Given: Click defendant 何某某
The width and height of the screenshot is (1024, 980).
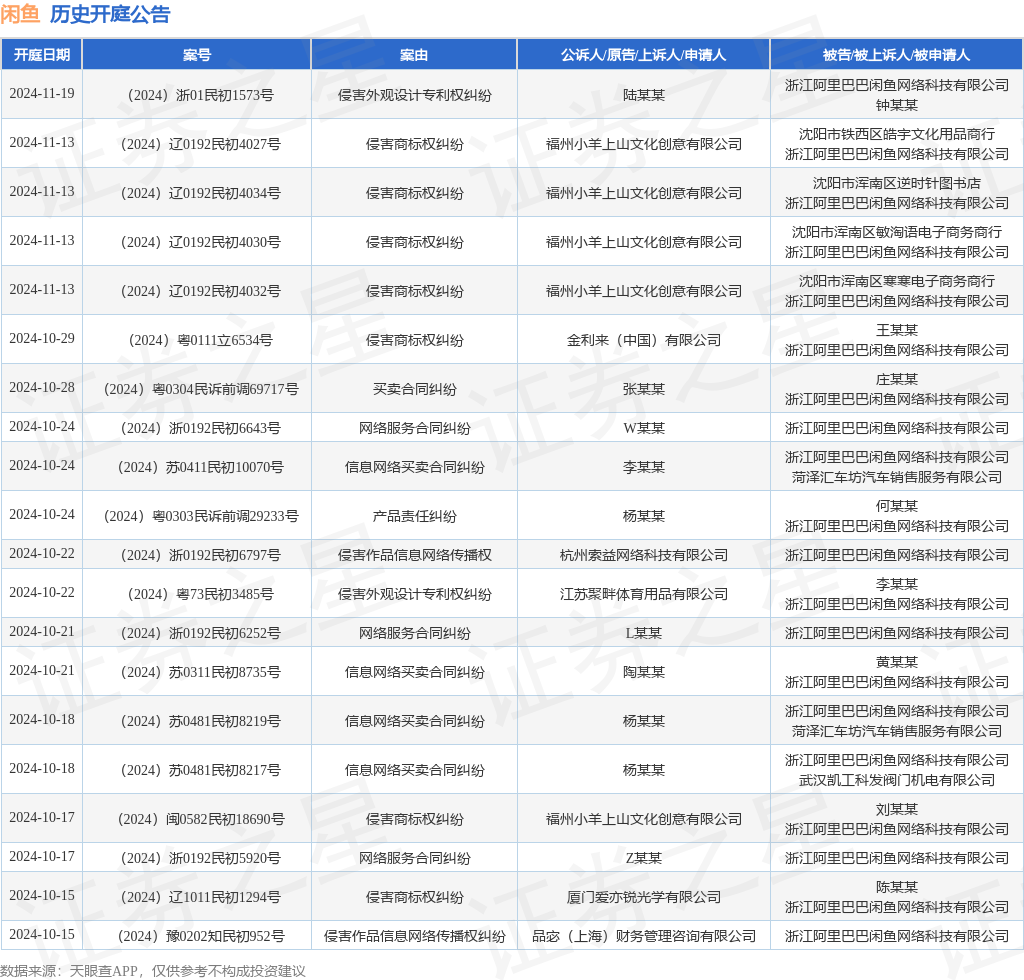Looking at the screenshot, I should 896,506.
